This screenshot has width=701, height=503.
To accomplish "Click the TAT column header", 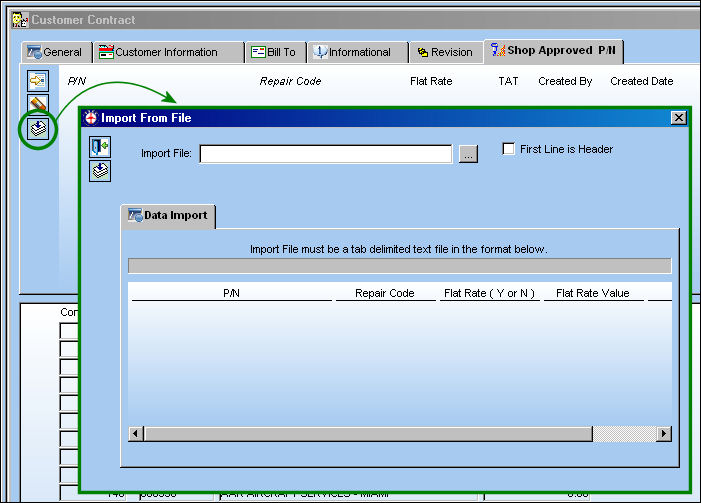I will click(508, 81).
